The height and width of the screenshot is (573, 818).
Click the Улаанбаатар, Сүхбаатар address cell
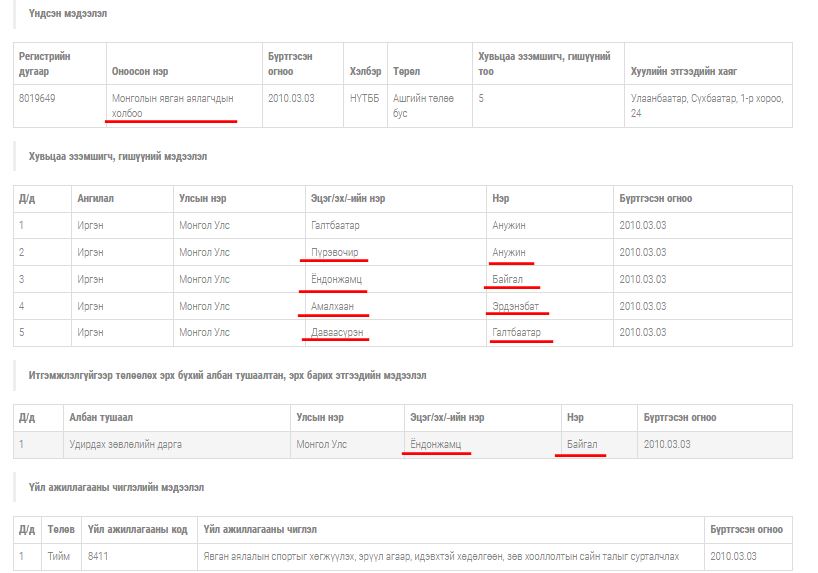(x=706, y=105)
